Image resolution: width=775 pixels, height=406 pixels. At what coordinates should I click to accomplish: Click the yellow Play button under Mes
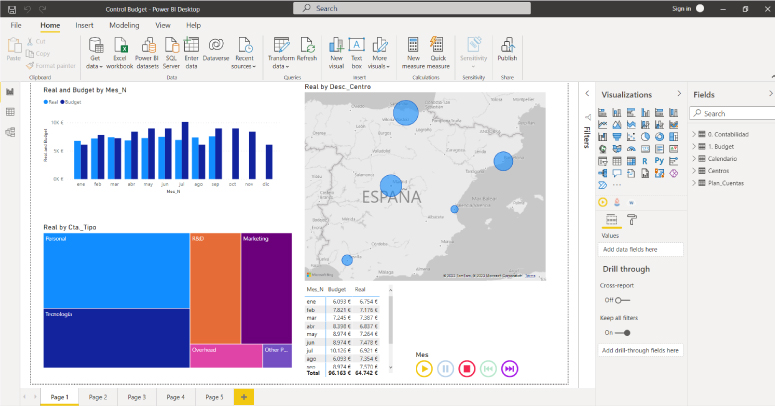point(424,369)
